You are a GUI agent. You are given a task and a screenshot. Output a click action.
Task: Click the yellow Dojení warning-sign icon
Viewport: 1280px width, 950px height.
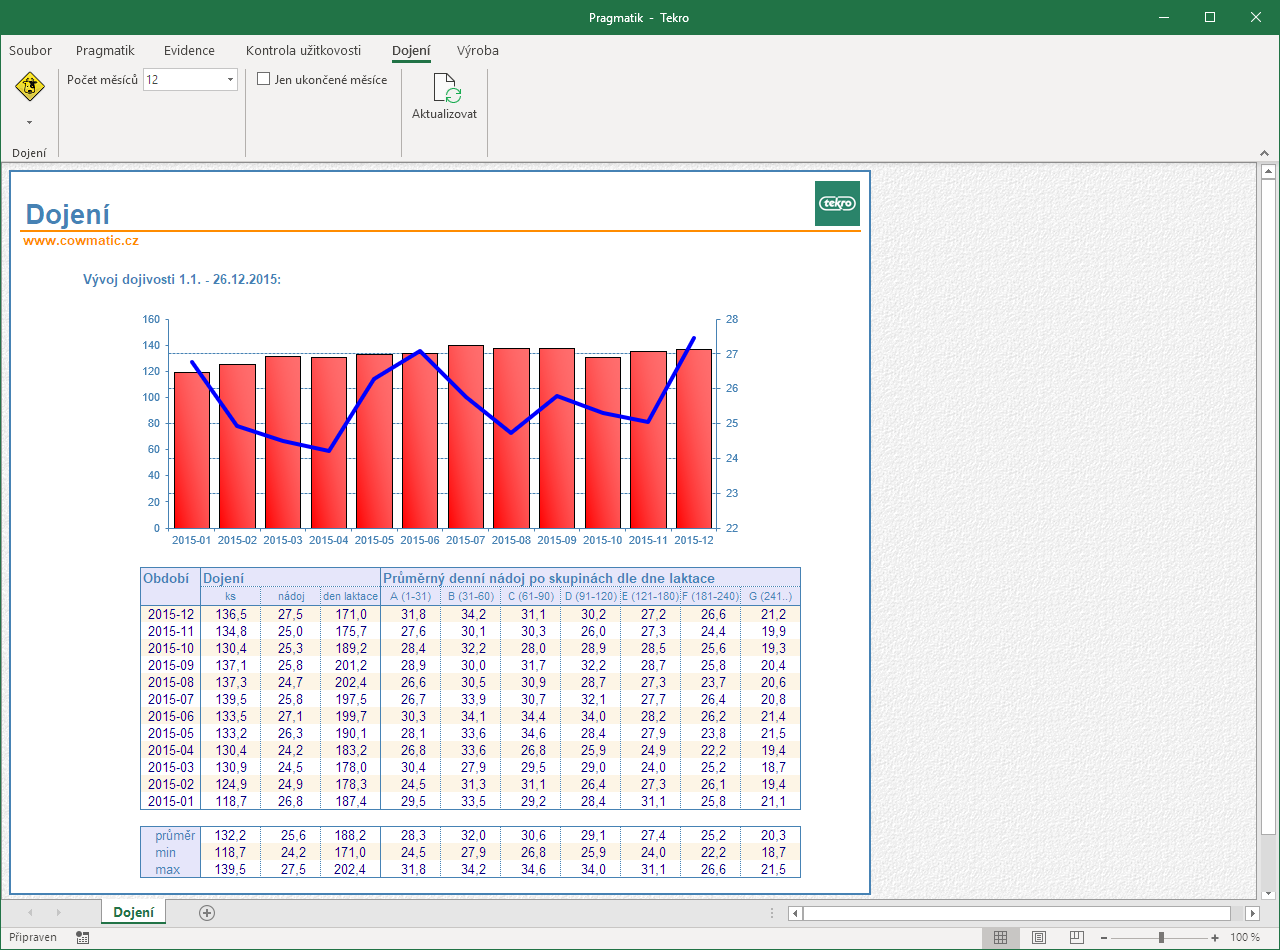pos(29,87)
